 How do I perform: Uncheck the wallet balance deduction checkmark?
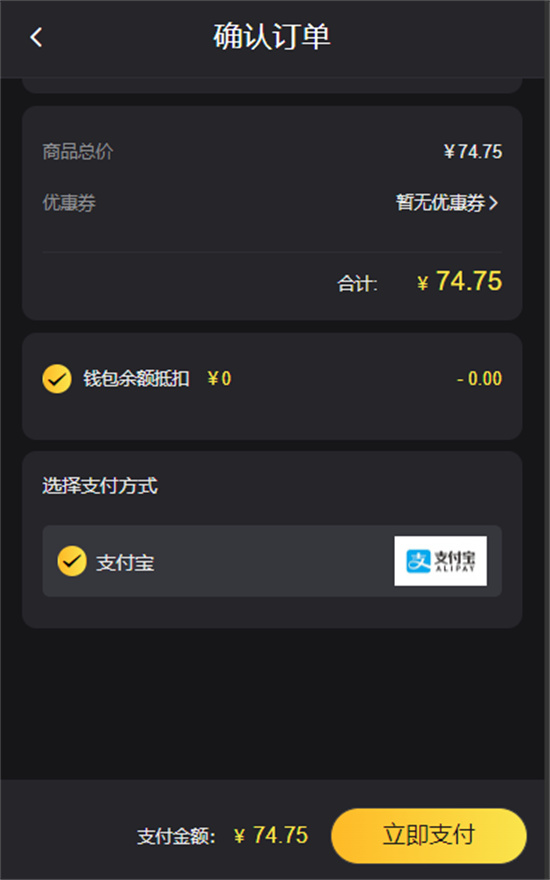point(57,379)
